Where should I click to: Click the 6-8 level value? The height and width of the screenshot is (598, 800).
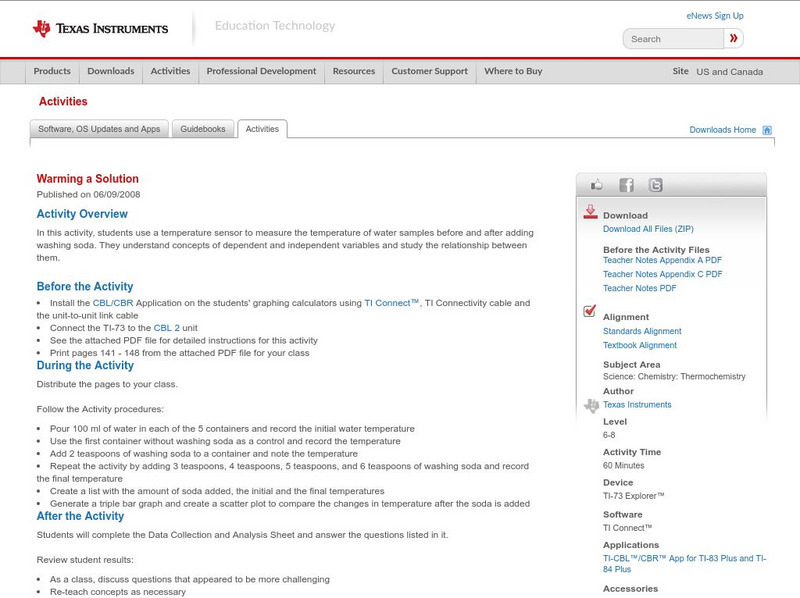pyautogui.click(x=609, y=435)
